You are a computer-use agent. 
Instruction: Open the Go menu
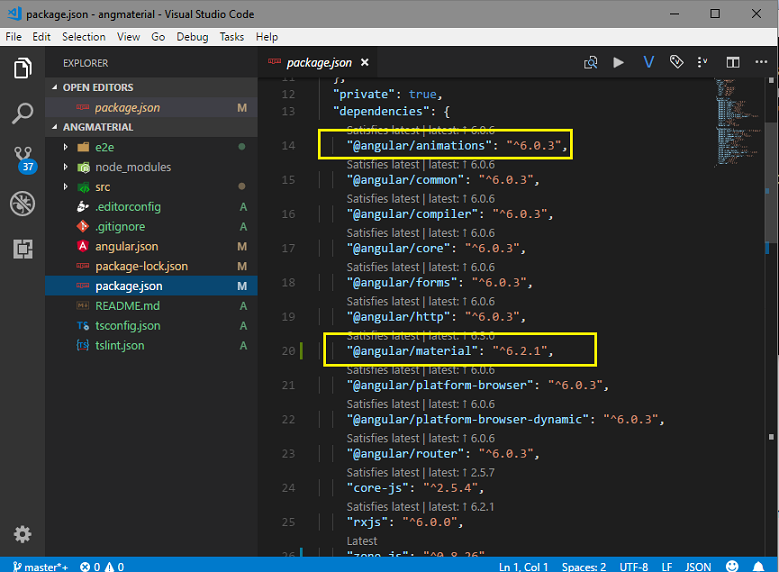(x=158, y=37)
